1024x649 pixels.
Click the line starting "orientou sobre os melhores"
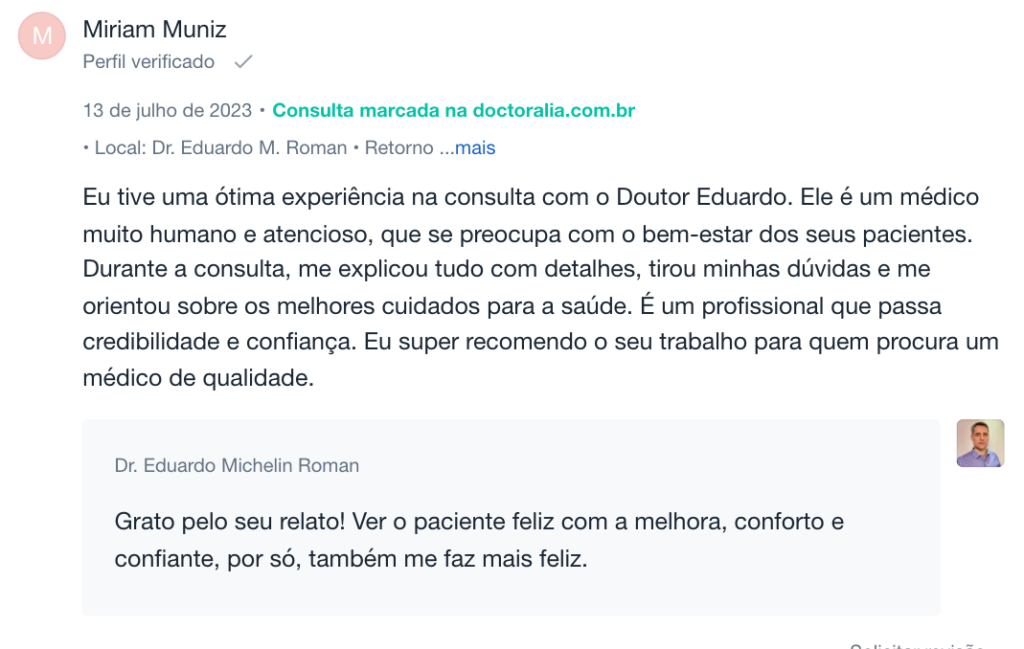[x=512, y=306]
